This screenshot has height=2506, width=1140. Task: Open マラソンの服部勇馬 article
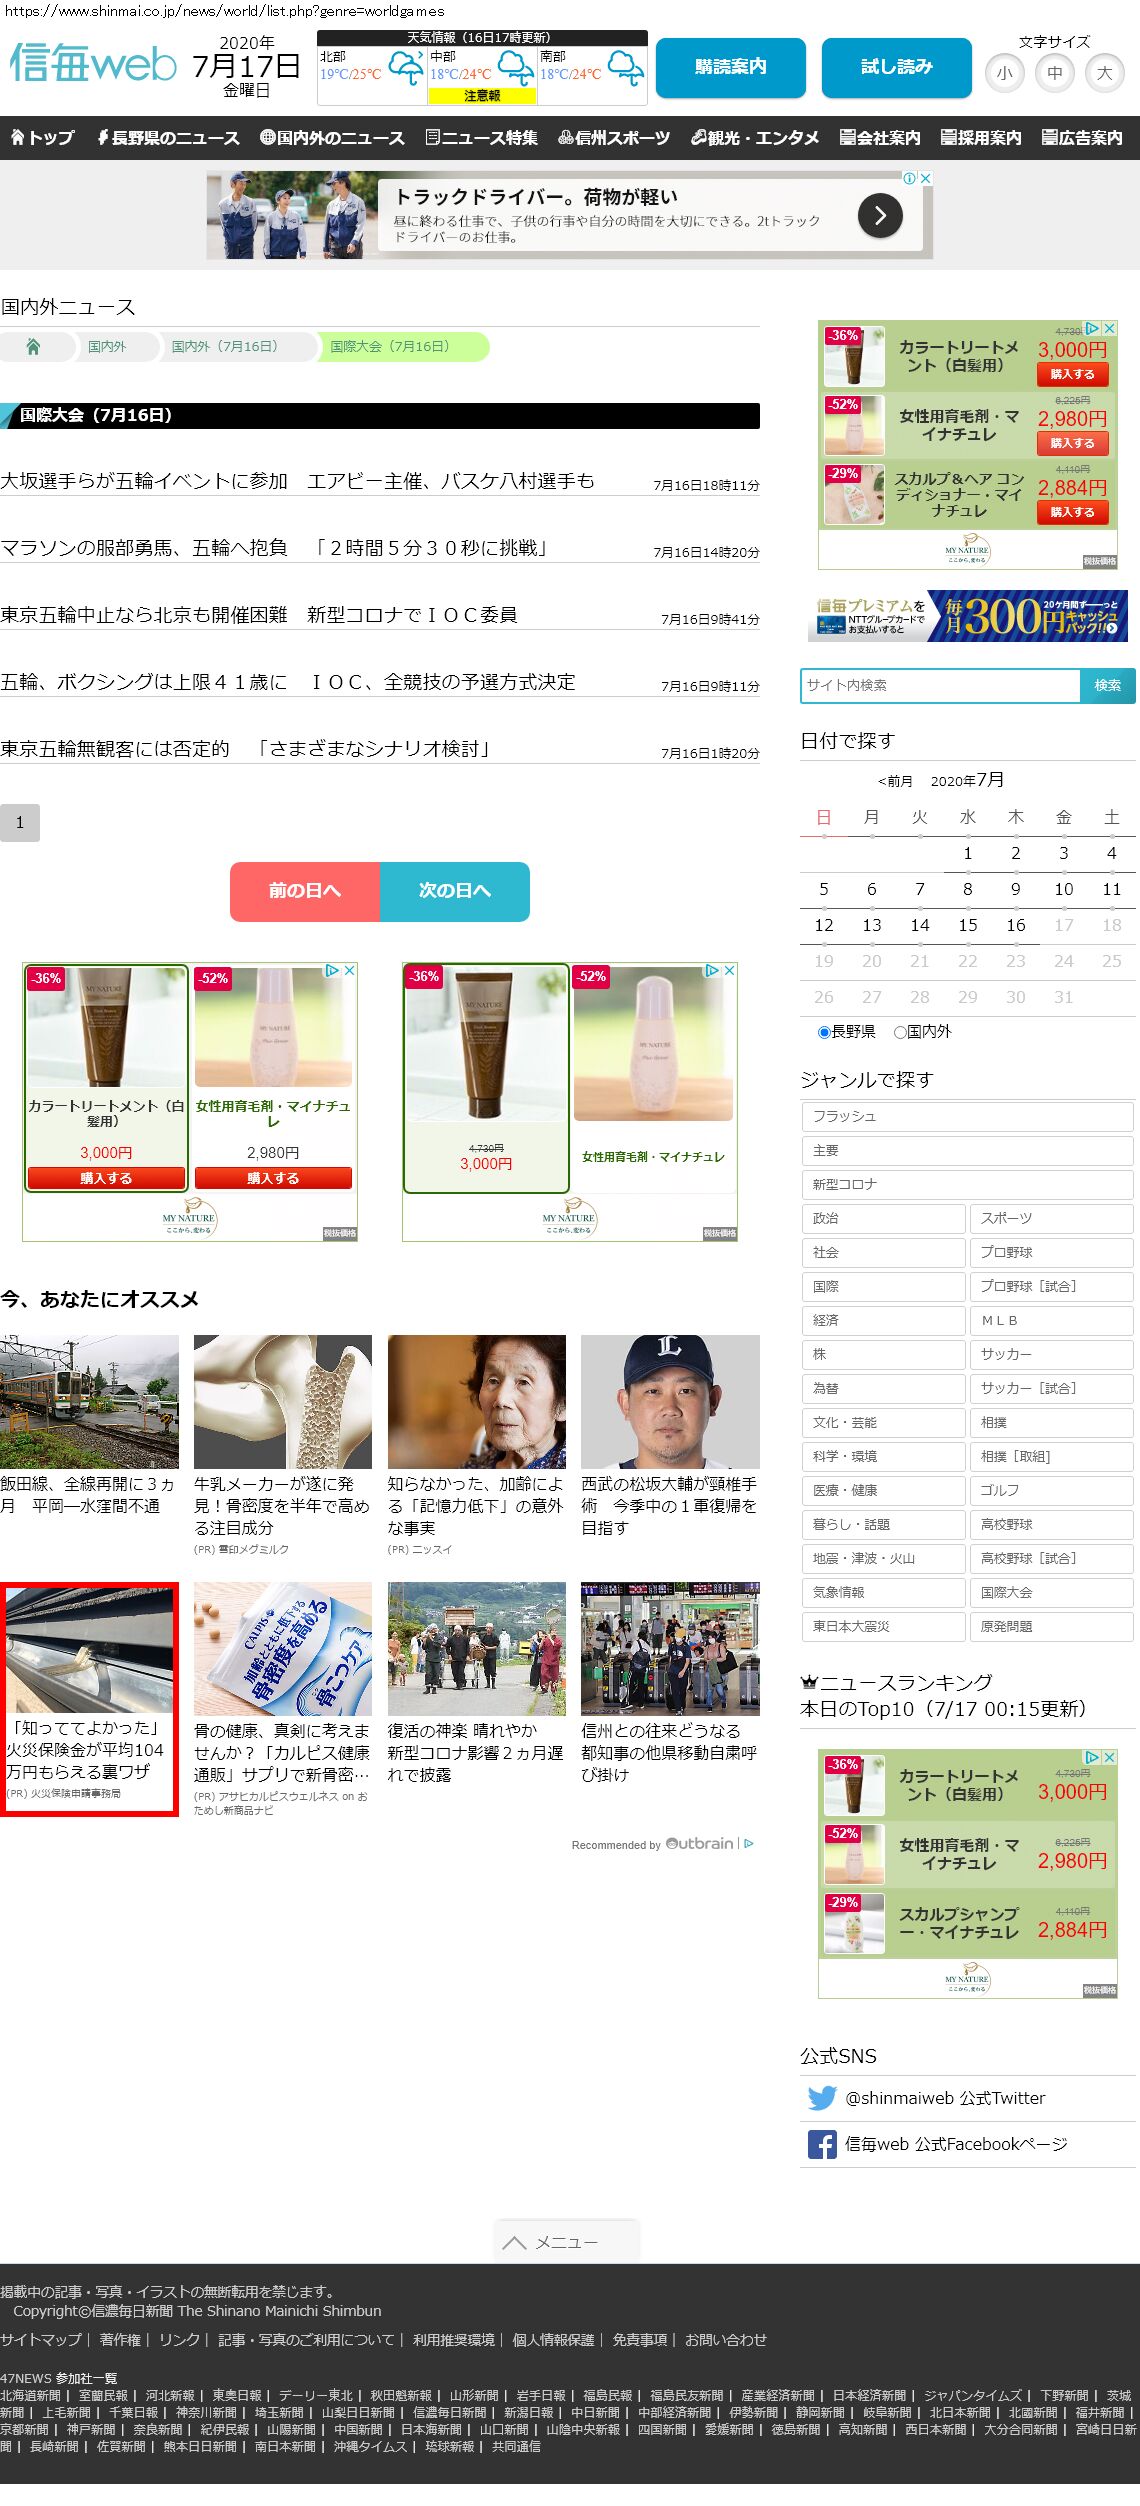coord(275,548)
